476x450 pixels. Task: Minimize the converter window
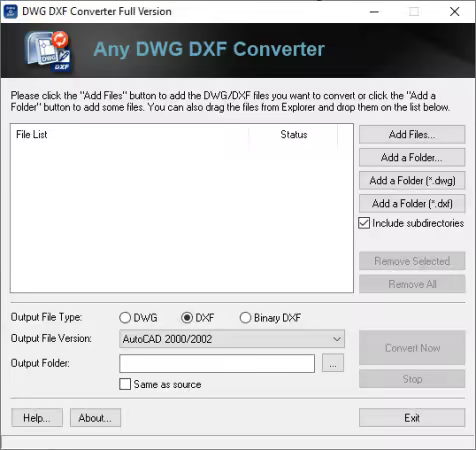374,12
